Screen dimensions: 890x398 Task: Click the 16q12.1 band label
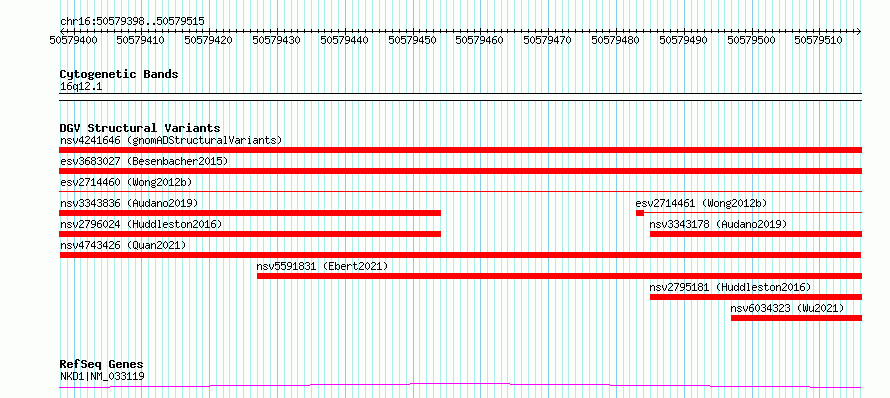(x=81, y=87)
